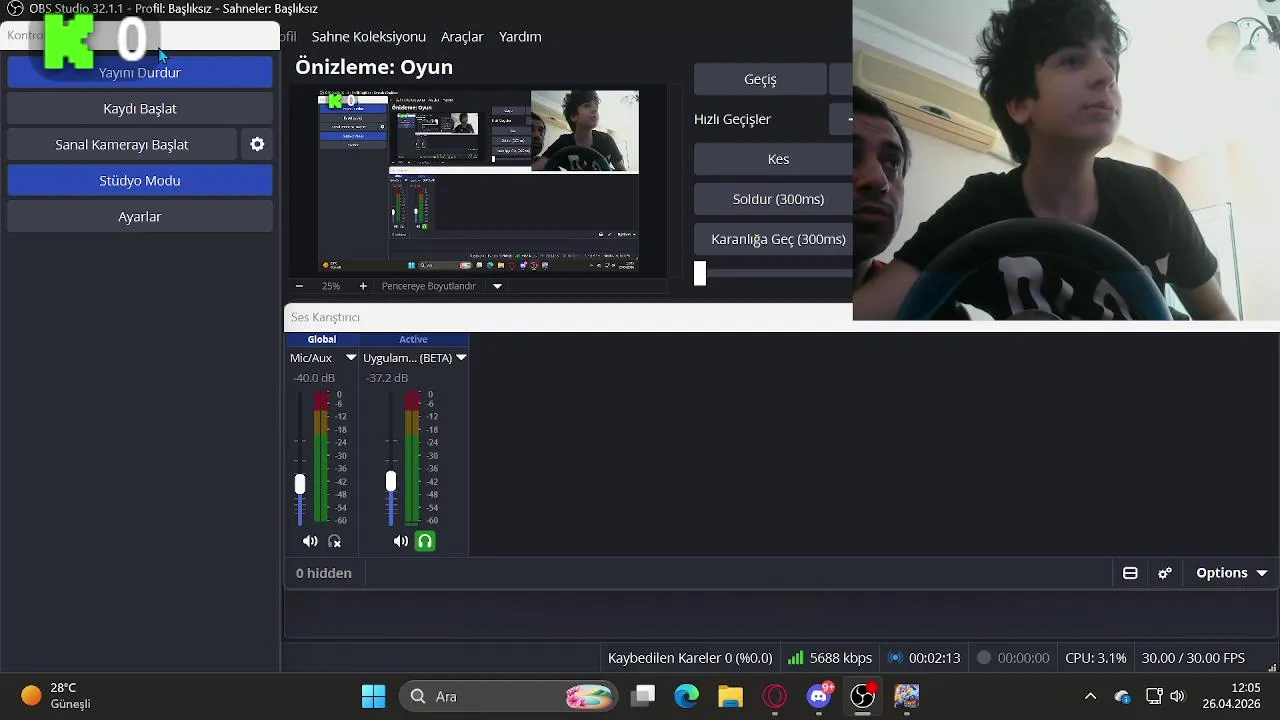
Task: Open Microsoft Edge from taskbar
Action: pos(687,696)
